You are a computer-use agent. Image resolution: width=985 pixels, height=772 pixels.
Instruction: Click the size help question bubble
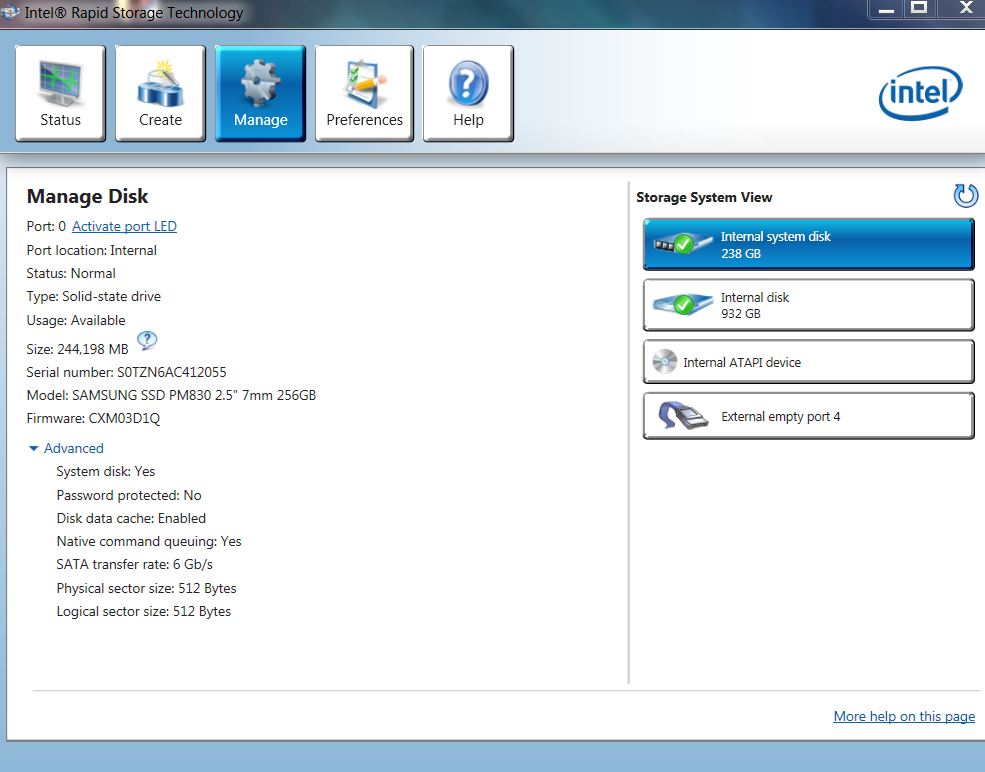[x=147, y=341]
